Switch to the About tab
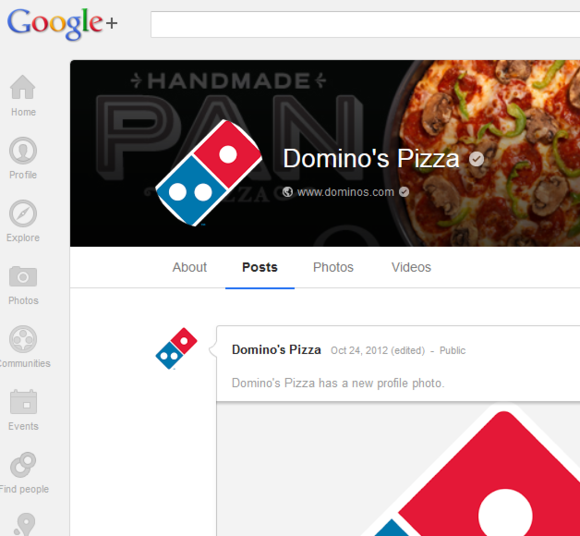Viewport: 580px width, 536px height. coord(189,267)
